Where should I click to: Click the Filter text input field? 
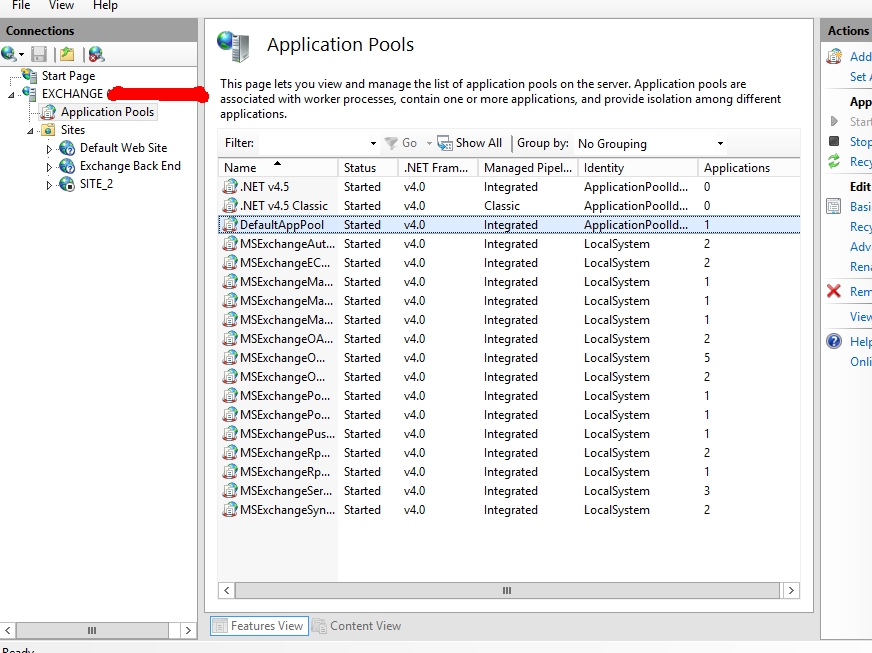point(313,144)
